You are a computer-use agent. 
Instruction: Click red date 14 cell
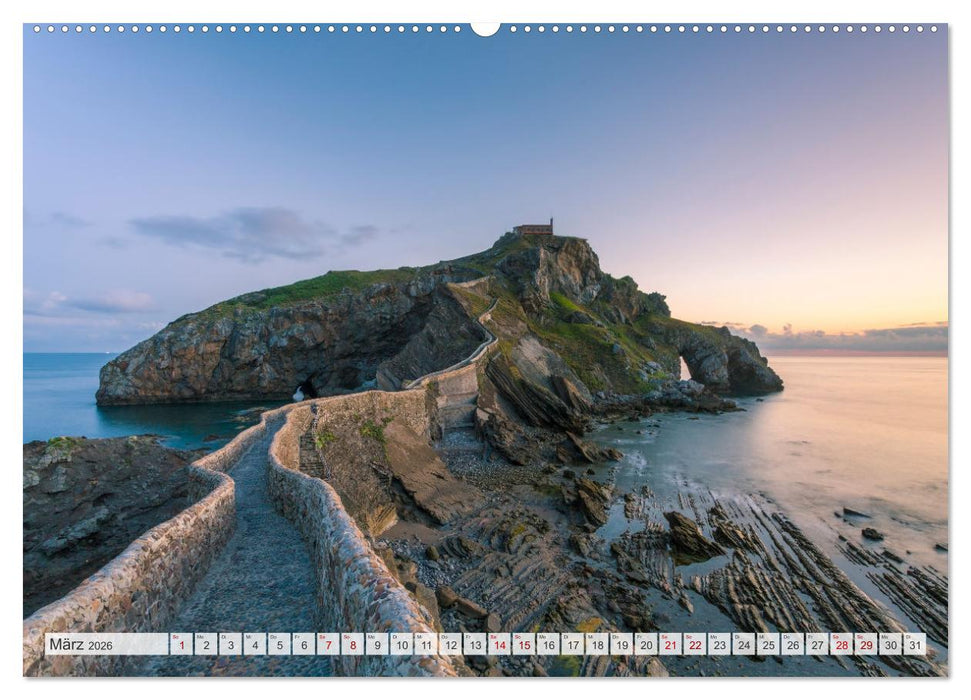click(499, 645)
